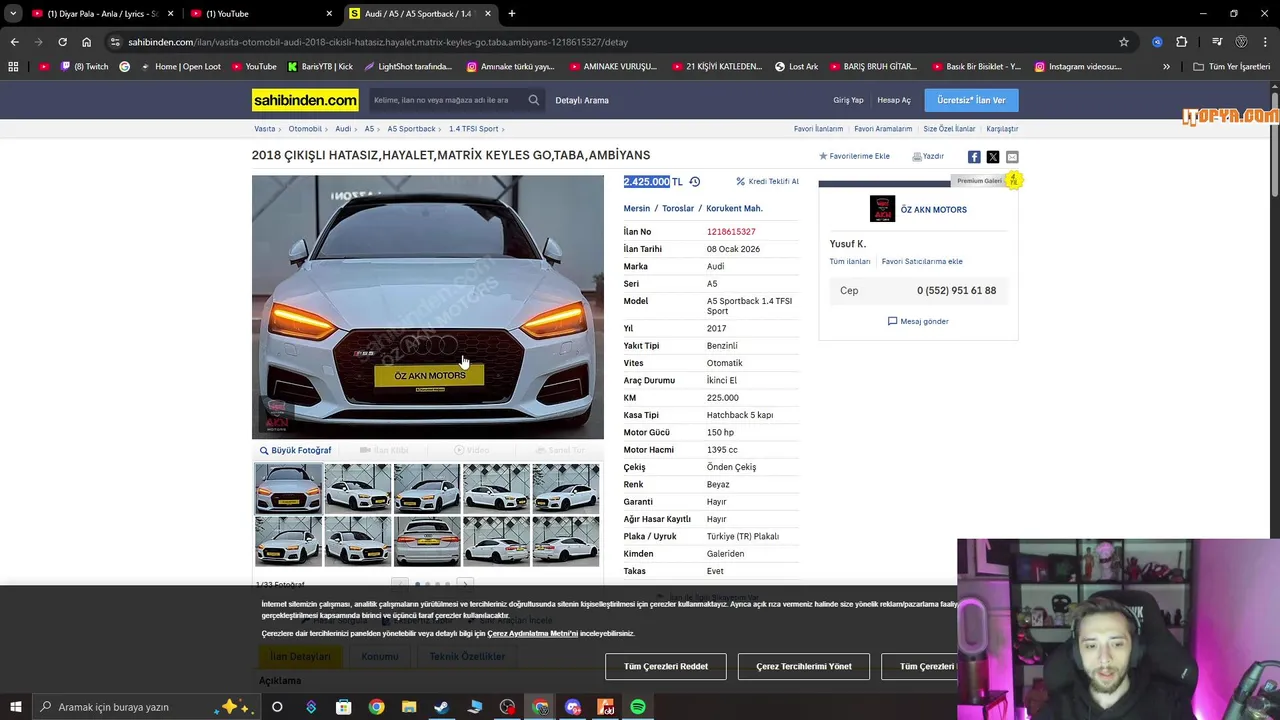Open Tüm Yer İşaretleri bookmarks folder

[x=1232, y=67]
